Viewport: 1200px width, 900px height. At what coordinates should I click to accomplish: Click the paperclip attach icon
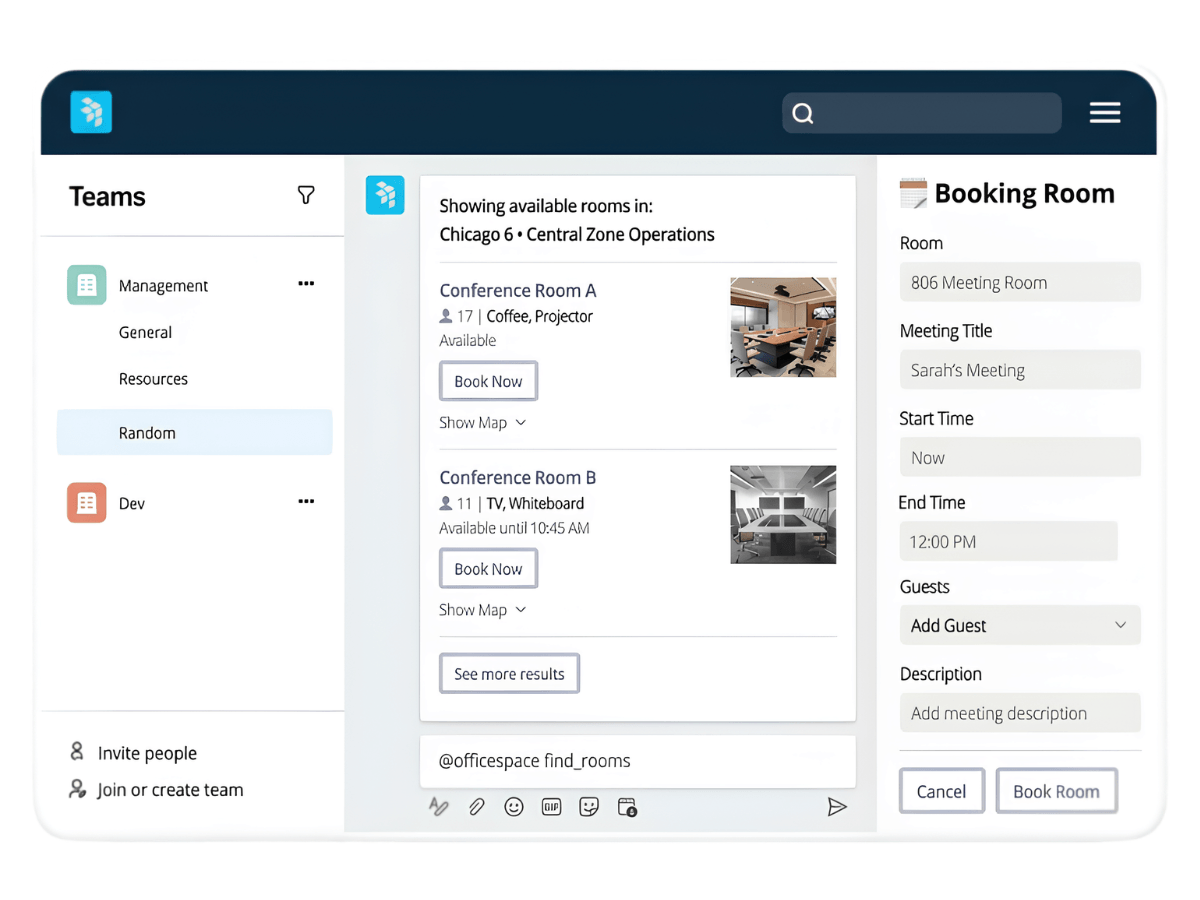point(477,806)
